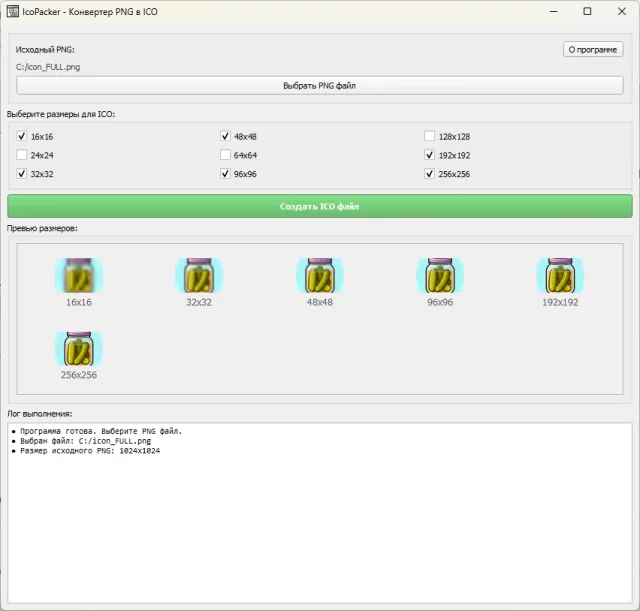Click log line 'Размер исходного PNG: 1024x1024'

click(90, 451)
